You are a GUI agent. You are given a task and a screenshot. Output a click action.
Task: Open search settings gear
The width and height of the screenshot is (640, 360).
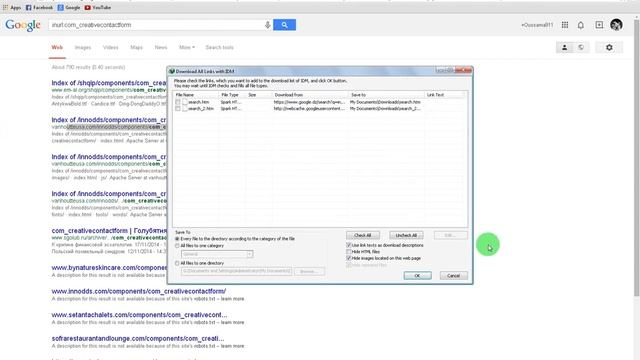click(609, 47)
